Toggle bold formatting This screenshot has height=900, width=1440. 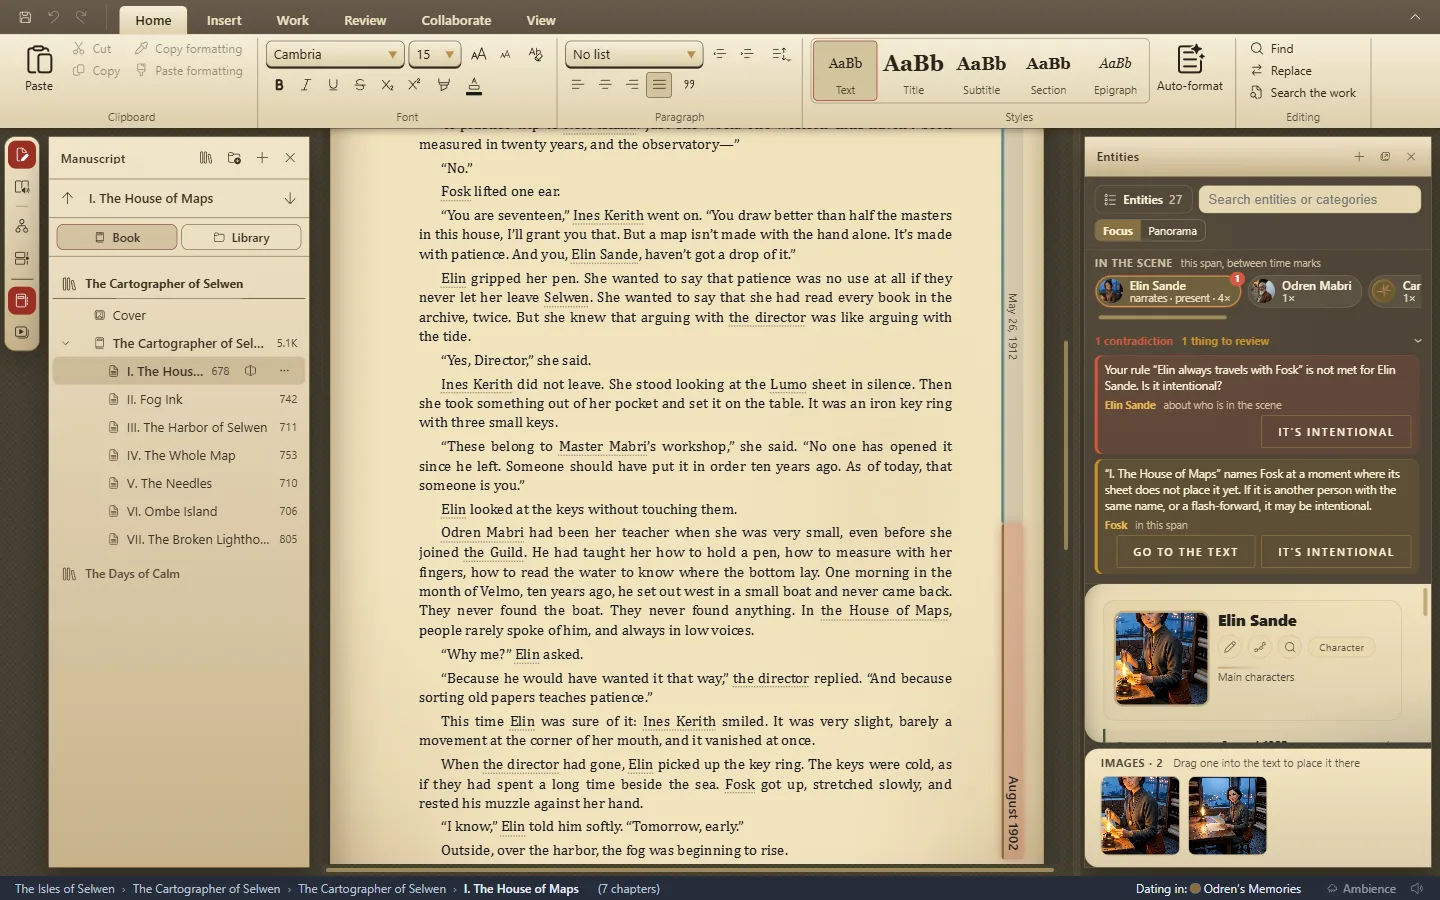pos(279,85)
